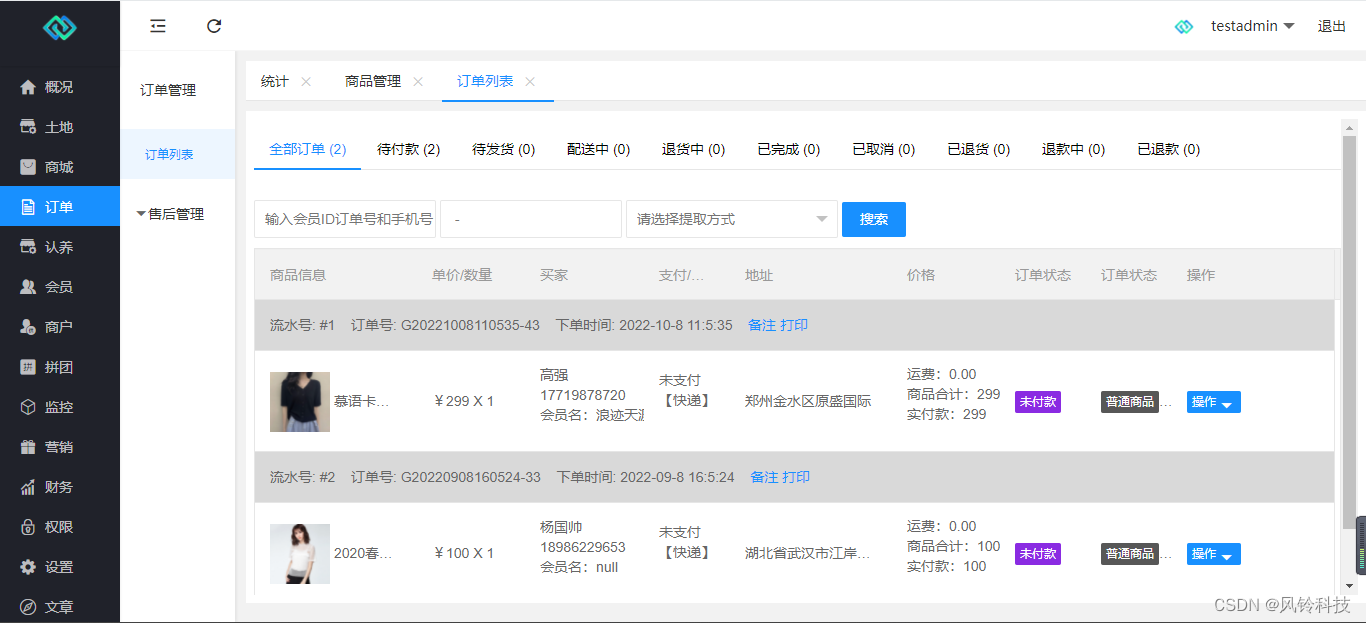The image size is (1366, 623).
Task: Select the 退货中 (0) filter tab
Action: (694, 149)
